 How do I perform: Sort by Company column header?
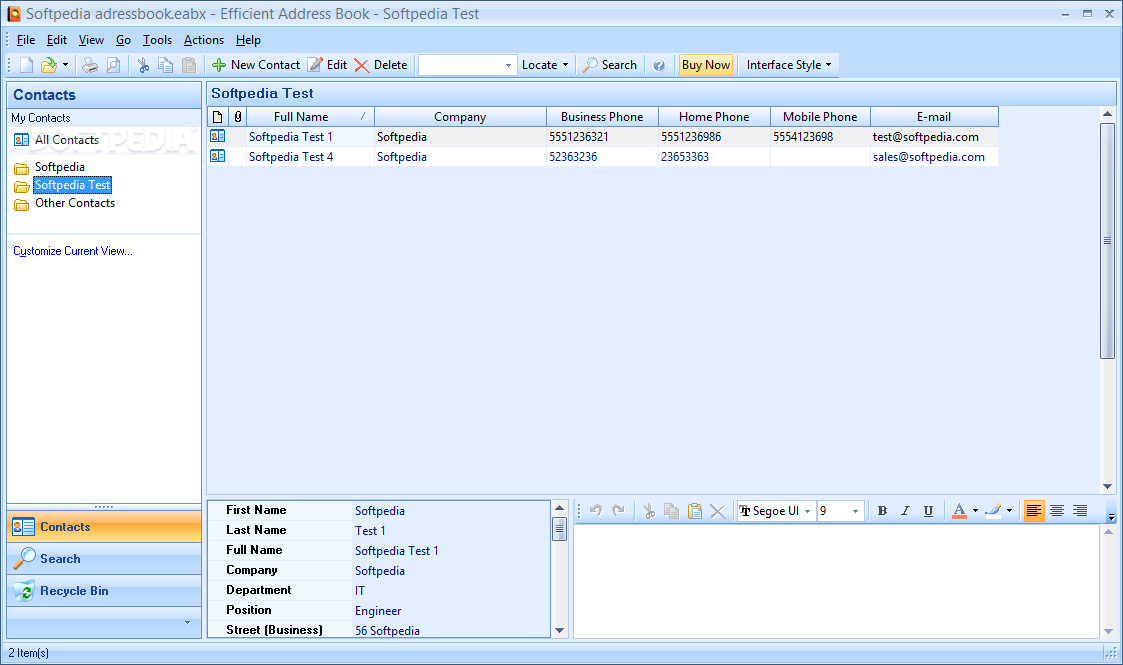(460, 117)
